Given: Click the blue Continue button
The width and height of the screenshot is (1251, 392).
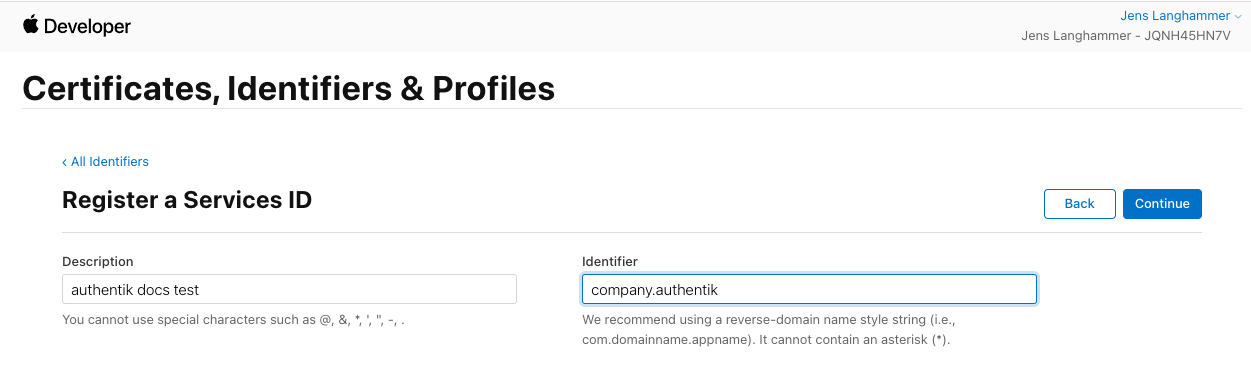Looking at the screenshot, I should 1162,203.
